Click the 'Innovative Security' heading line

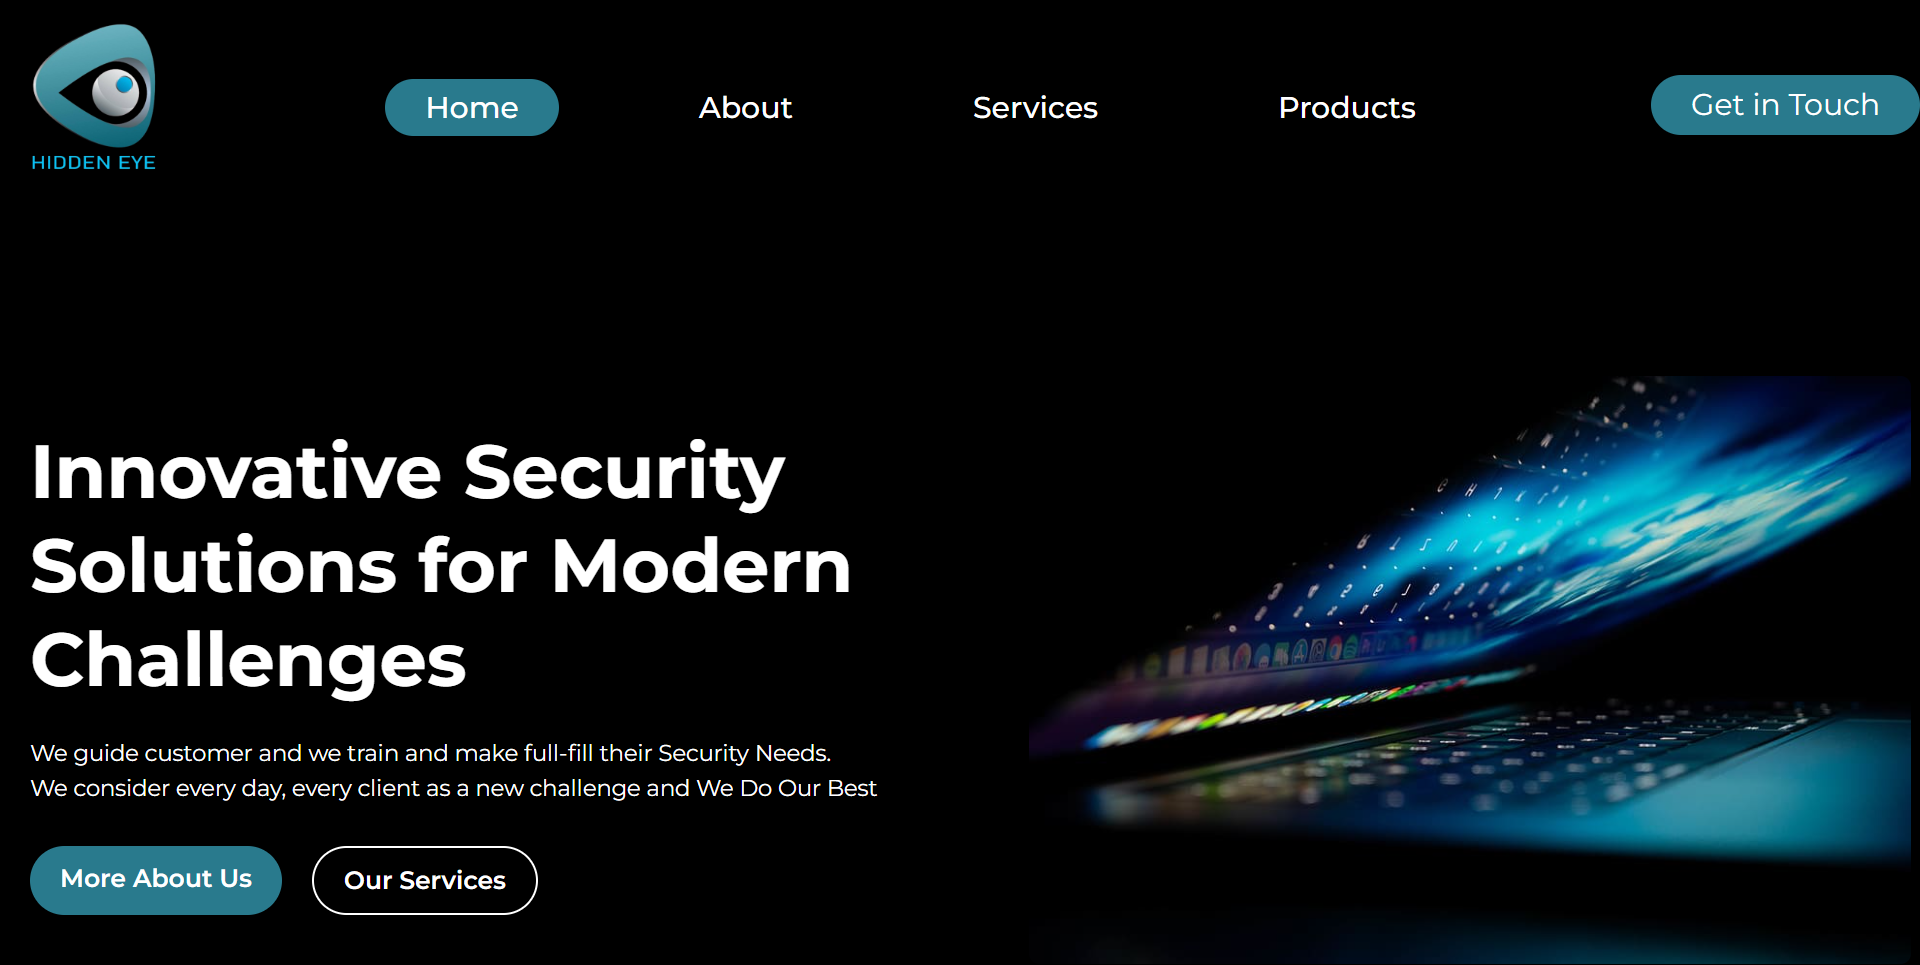408,472
